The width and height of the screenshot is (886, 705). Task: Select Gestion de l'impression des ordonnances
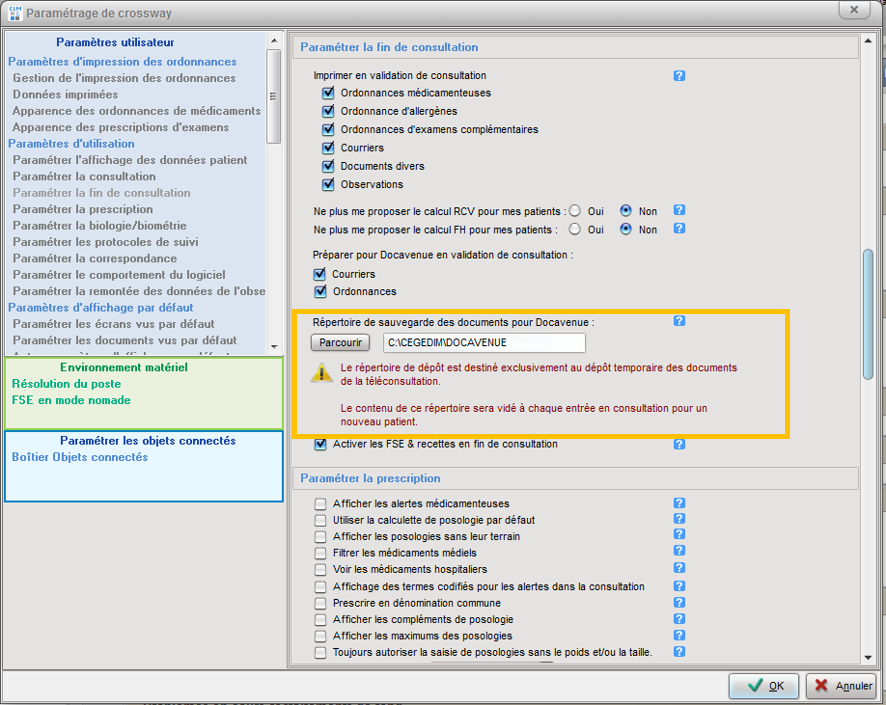[124, 78]
